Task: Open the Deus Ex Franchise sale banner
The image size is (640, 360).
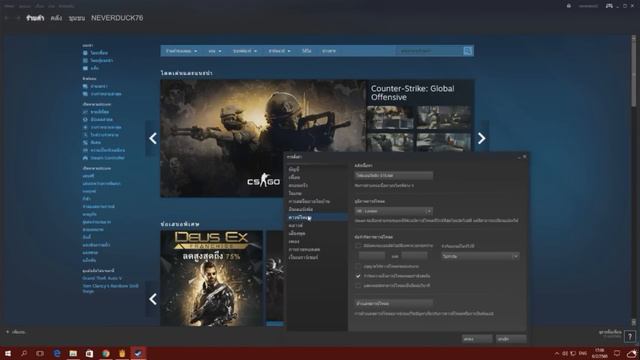Action: click(x=211, y=278)
